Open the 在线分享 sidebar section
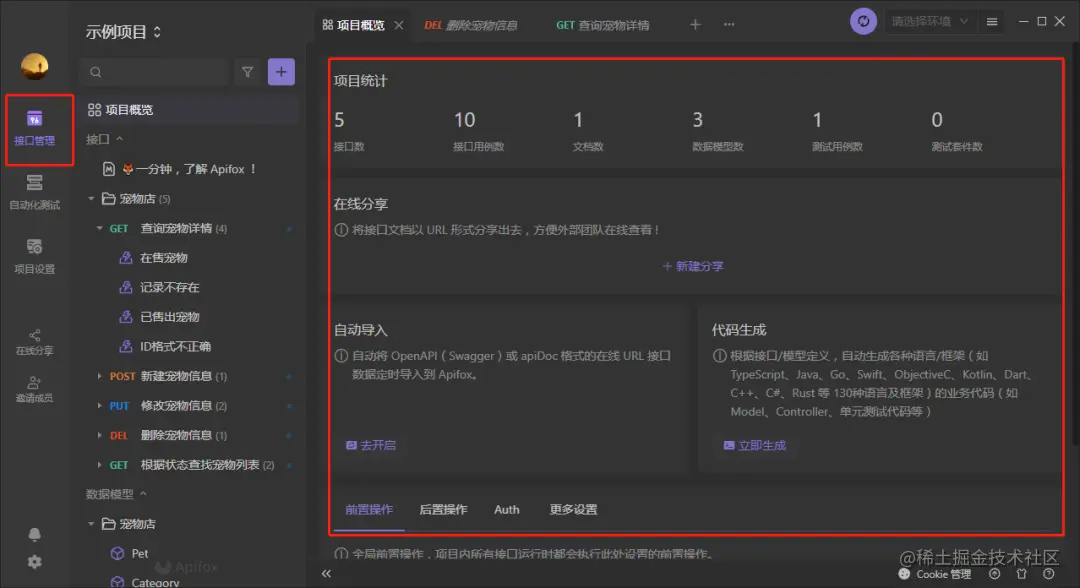The height and width of the screenshot is (588, 1080). coord(39,330)
